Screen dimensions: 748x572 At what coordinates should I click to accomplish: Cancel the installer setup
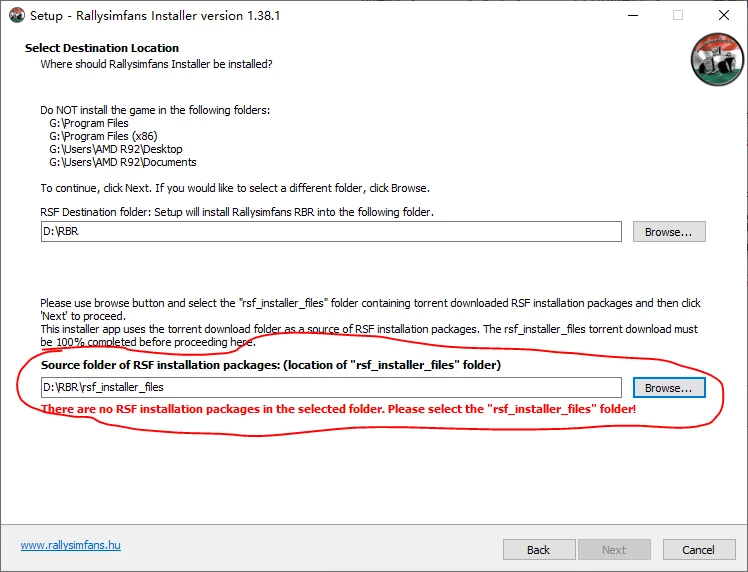698,549
